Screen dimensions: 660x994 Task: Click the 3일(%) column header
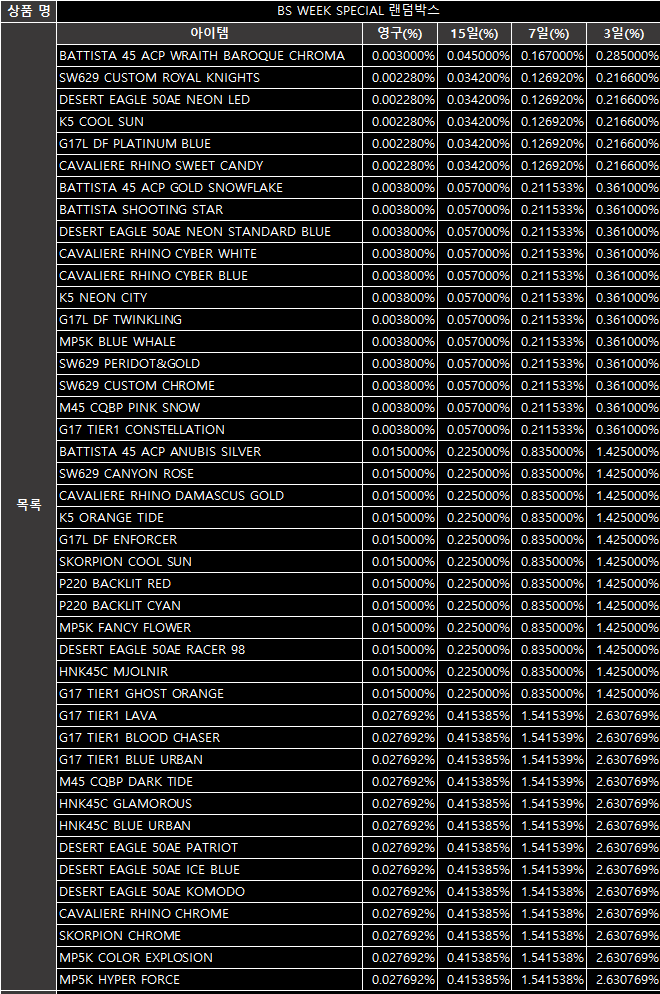click(x=623, y=33)
